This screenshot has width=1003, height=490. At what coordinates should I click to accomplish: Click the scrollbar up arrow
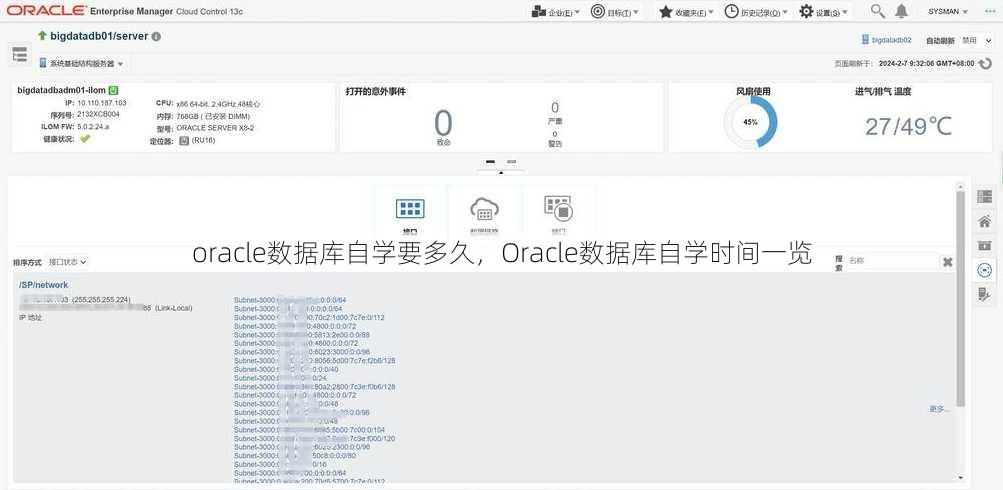(960, 185)
